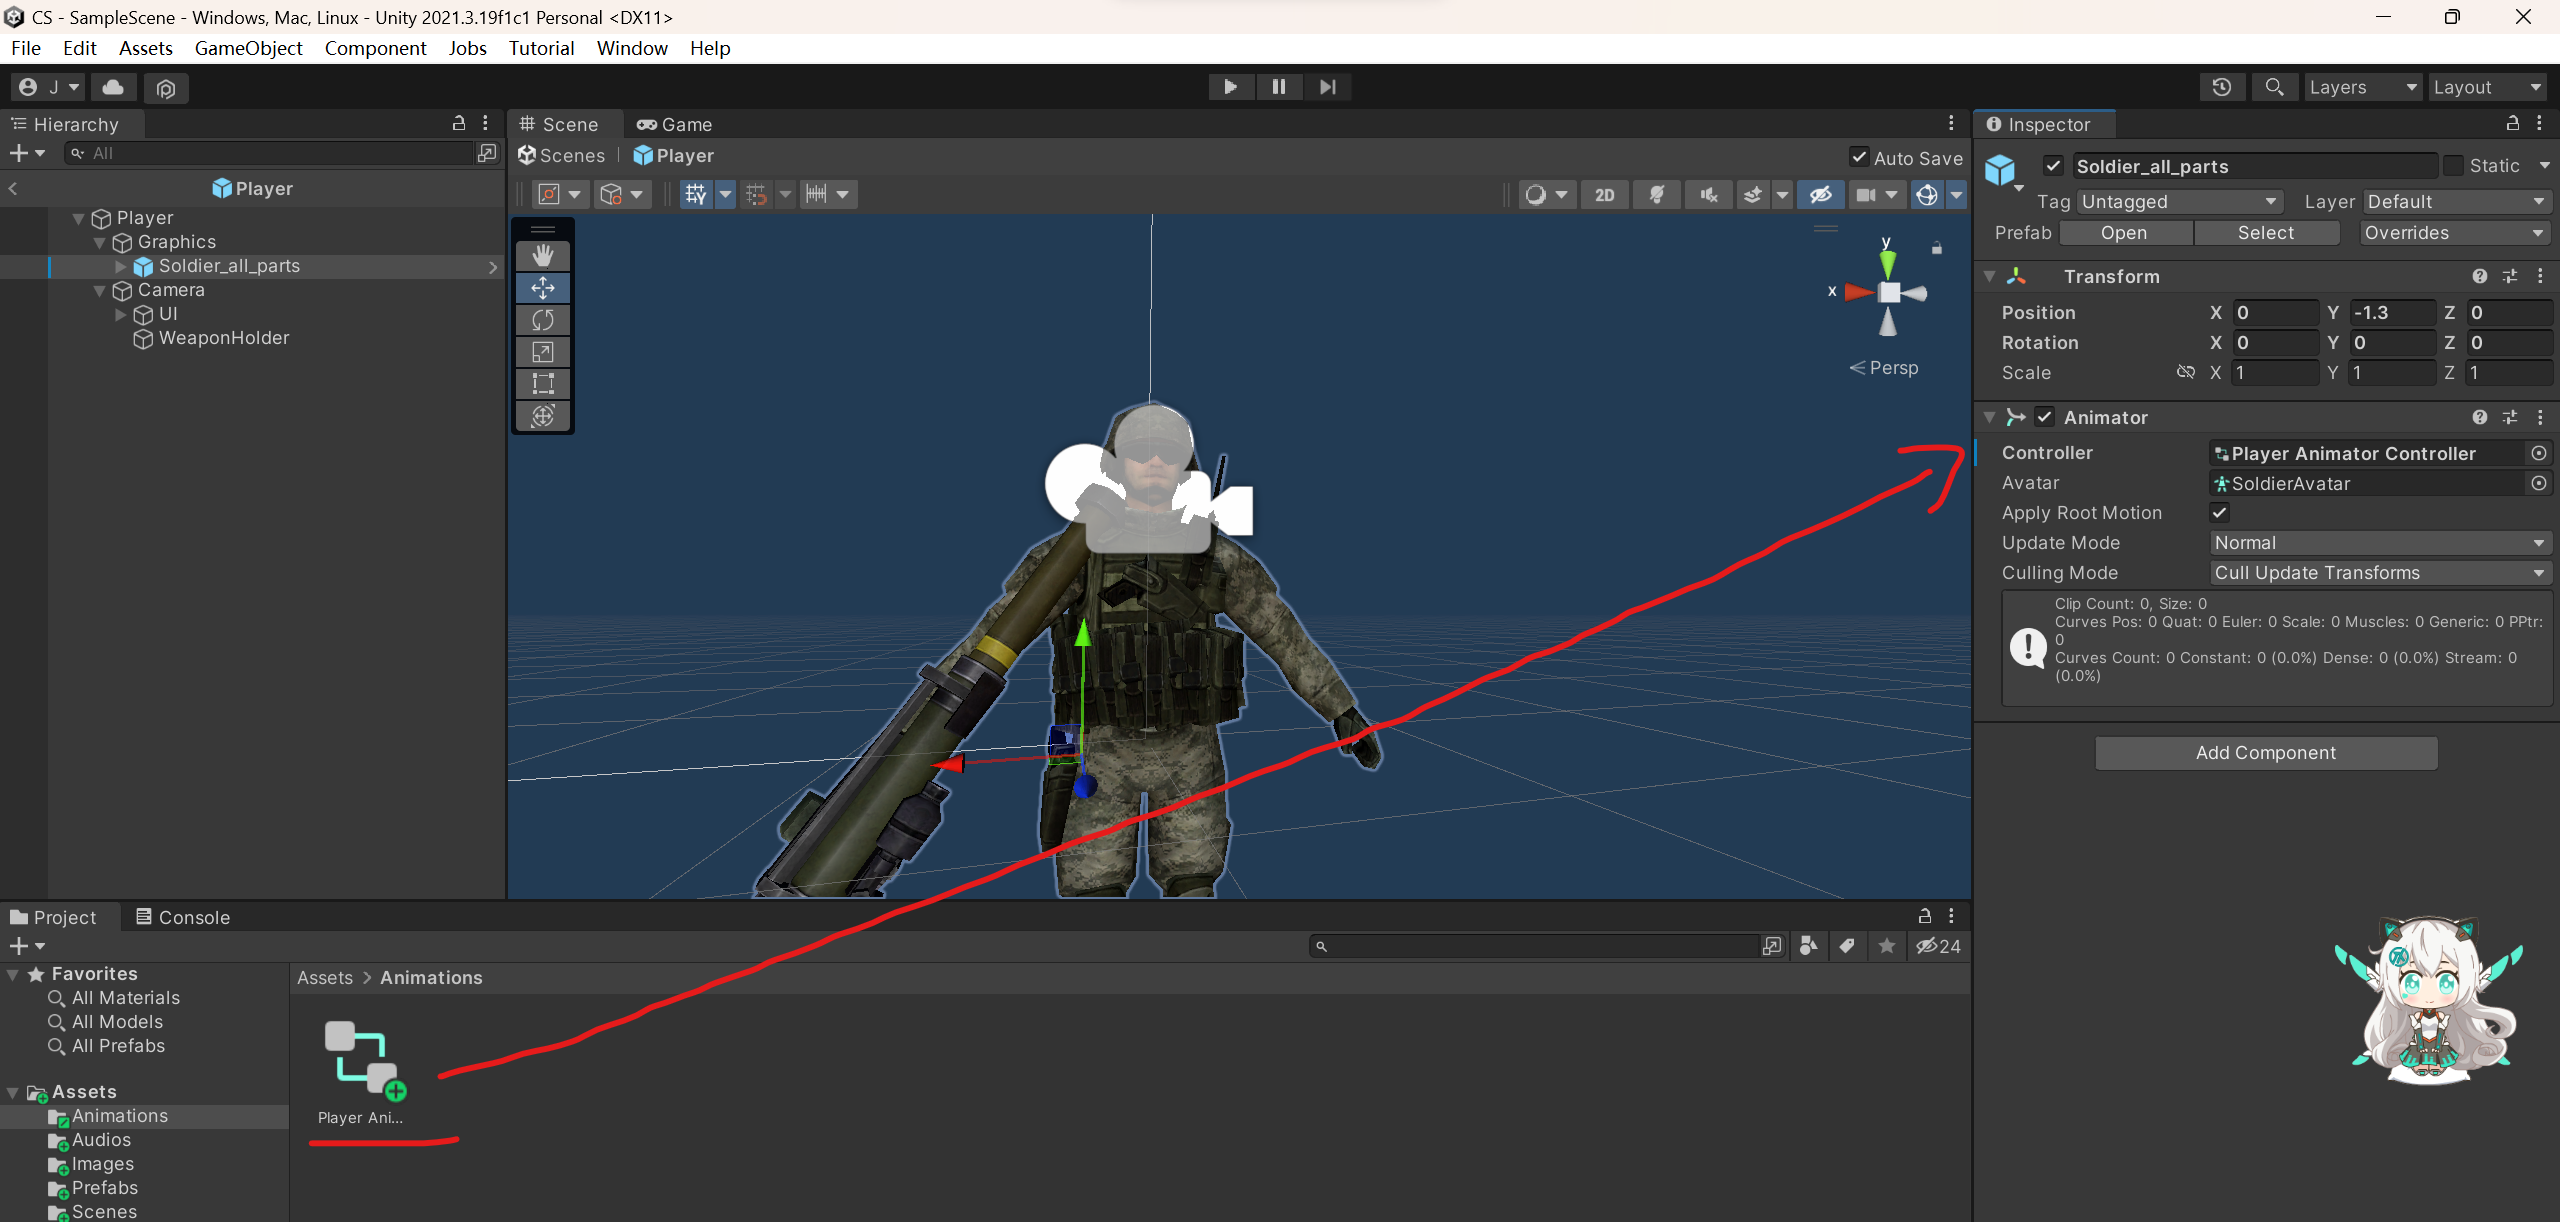Screen dimensions: 2560x1222
Task: Open the Unity Cloud services icon
Action: (114, 87)
